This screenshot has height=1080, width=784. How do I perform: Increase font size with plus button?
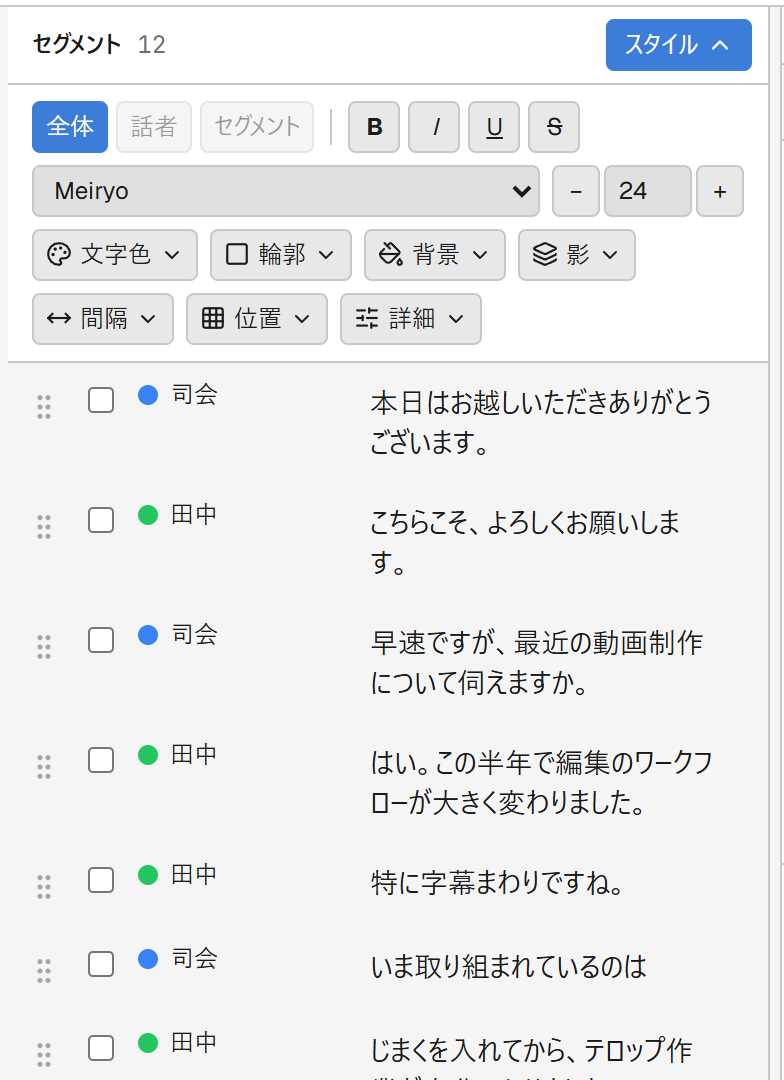[x=720, y=191]
